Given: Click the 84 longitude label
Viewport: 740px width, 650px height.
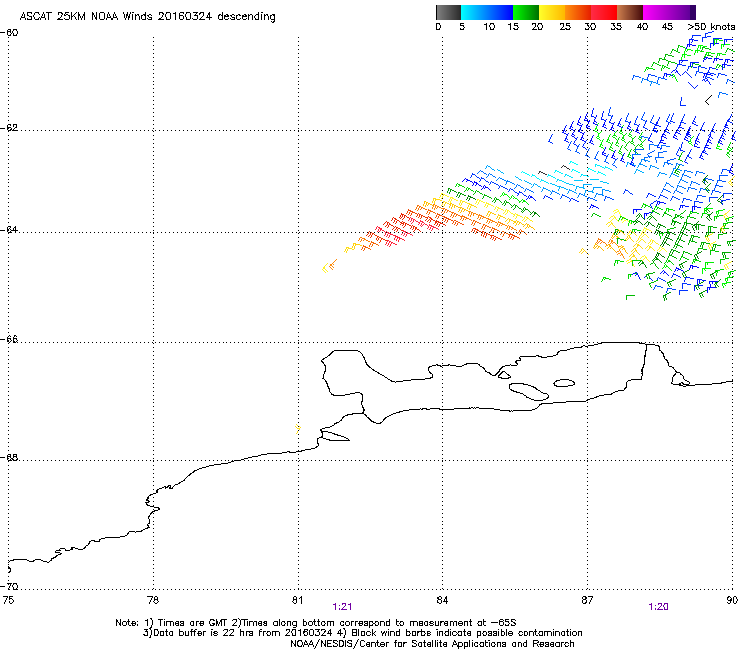Looking at the screenshot, I should click(x=442, y=600).
